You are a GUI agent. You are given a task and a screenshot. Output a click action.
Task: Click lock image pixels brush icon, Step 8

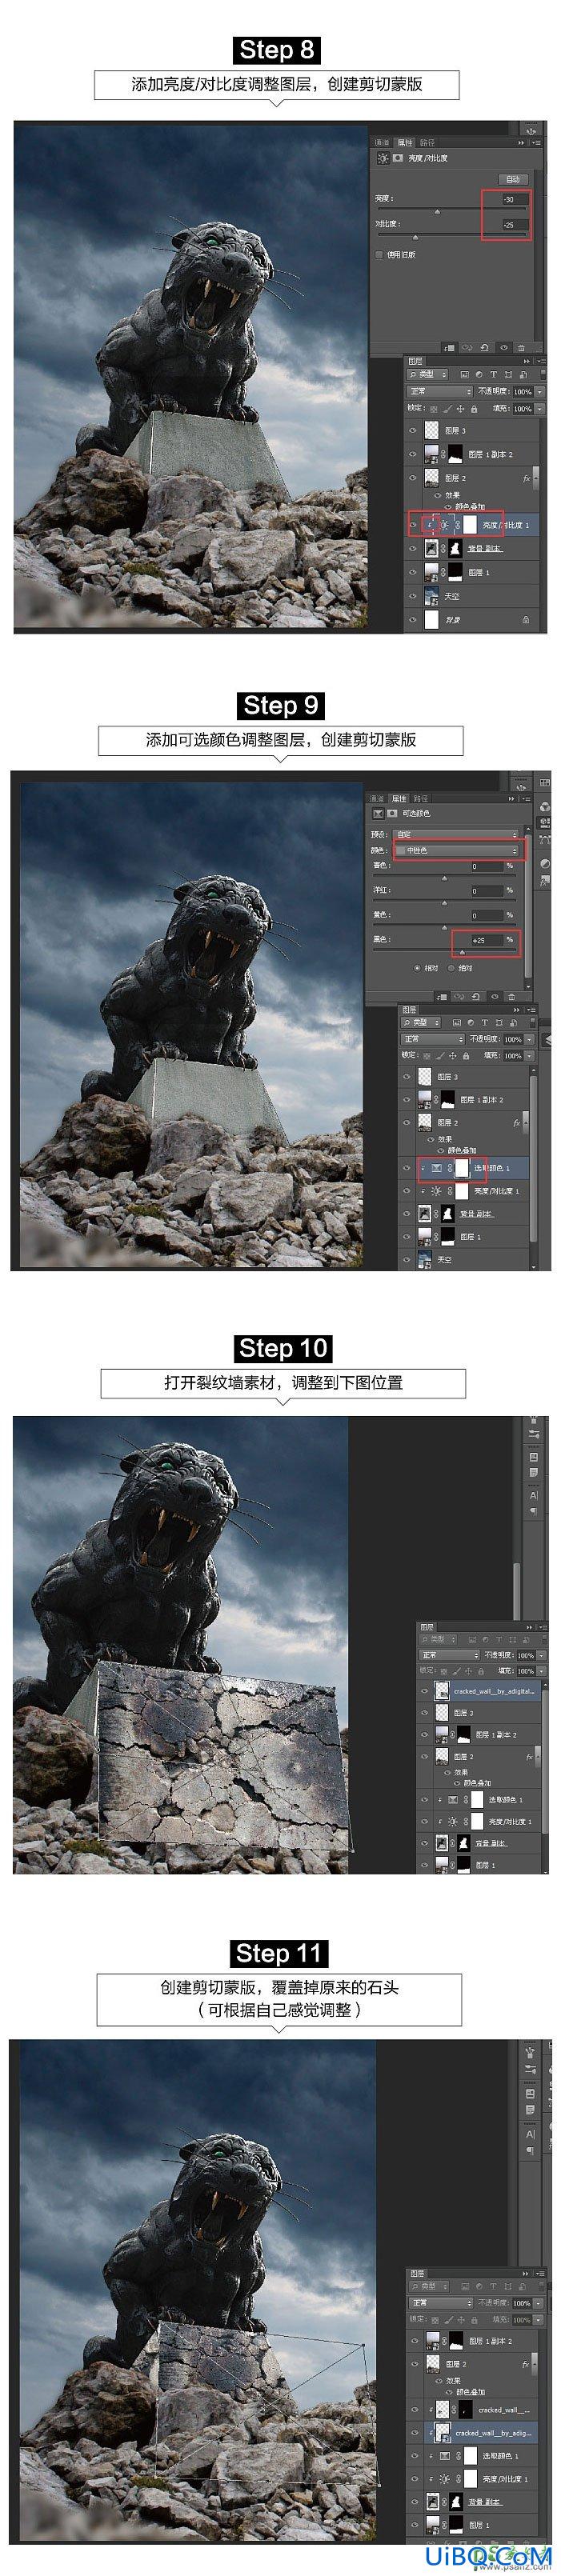coord(447,409)
